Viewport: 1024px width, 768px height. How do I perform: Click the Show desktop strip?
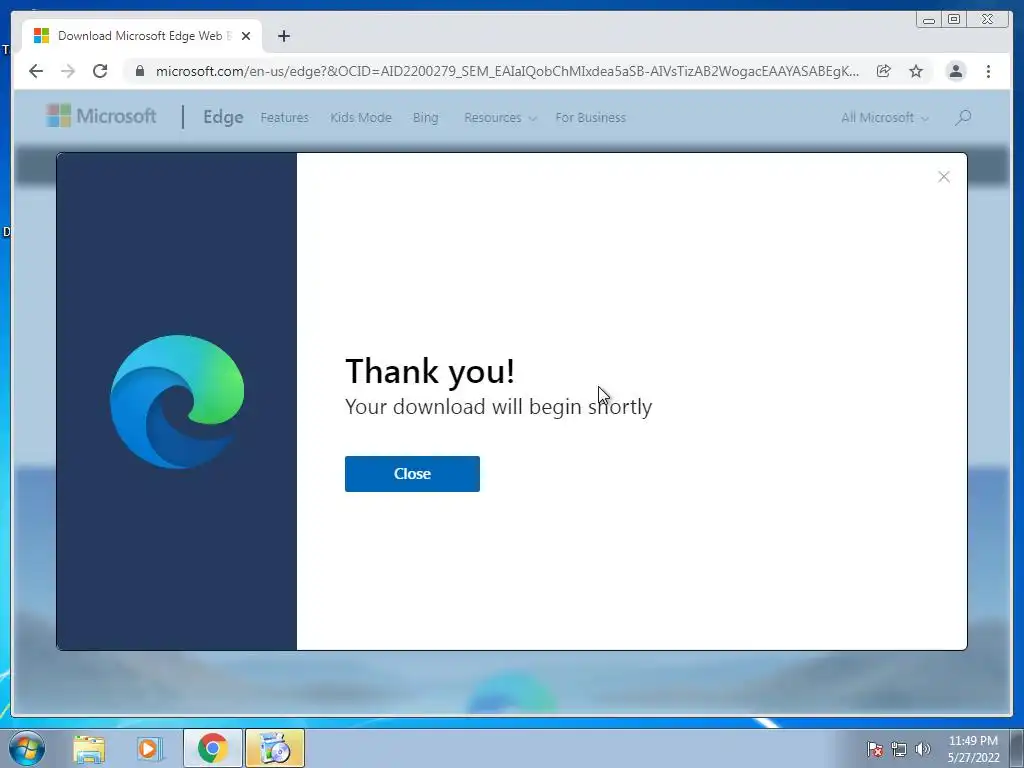pos(1017,748)
